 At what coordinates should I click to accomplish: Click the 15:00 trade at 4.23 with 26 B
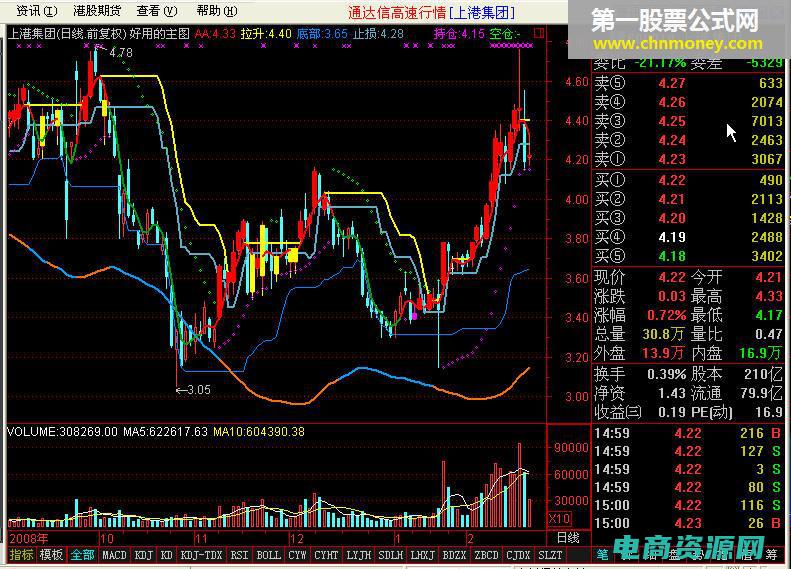688,523
